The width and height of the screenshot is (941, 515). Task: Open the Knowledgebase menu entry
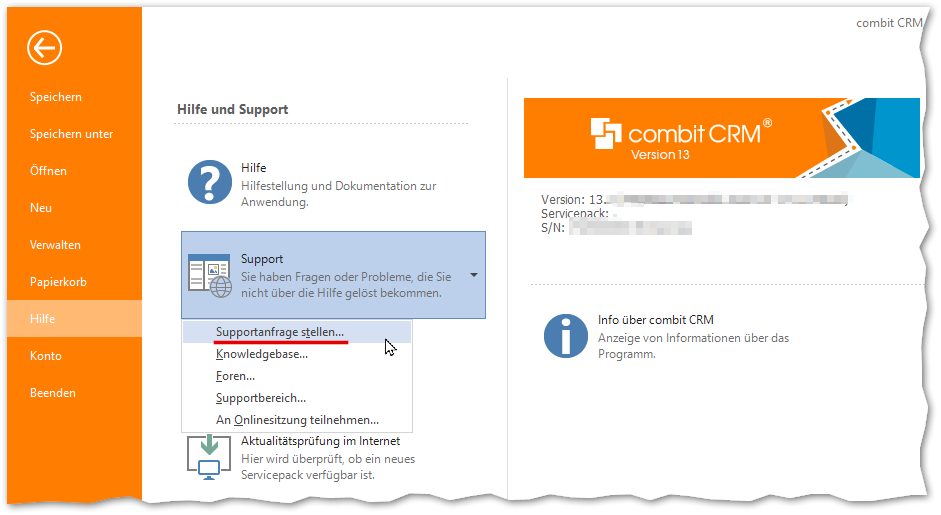click(262, 354)
